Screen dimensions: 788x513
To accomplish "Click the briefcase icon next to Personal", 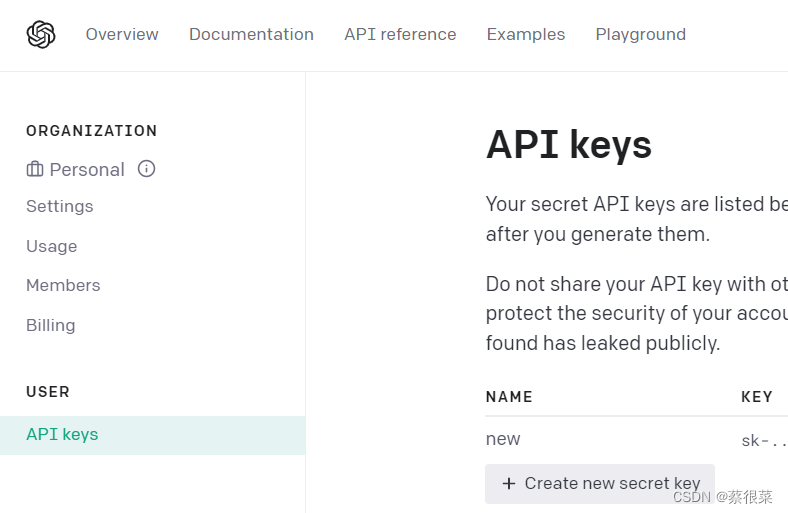I will (x=35, y=169).
